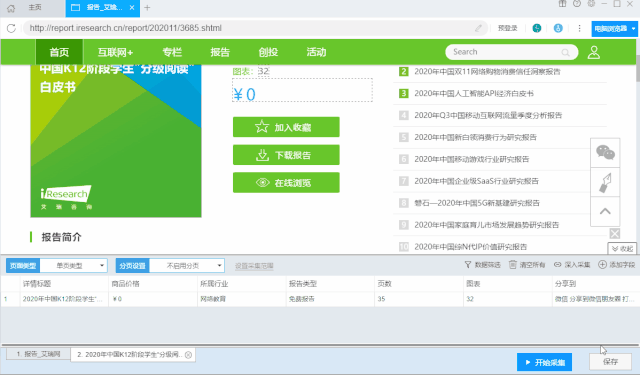The width and height of the screenshot is (640, 375).
Task: Click the ¥0 price text
Action: (x=244, y=95)
